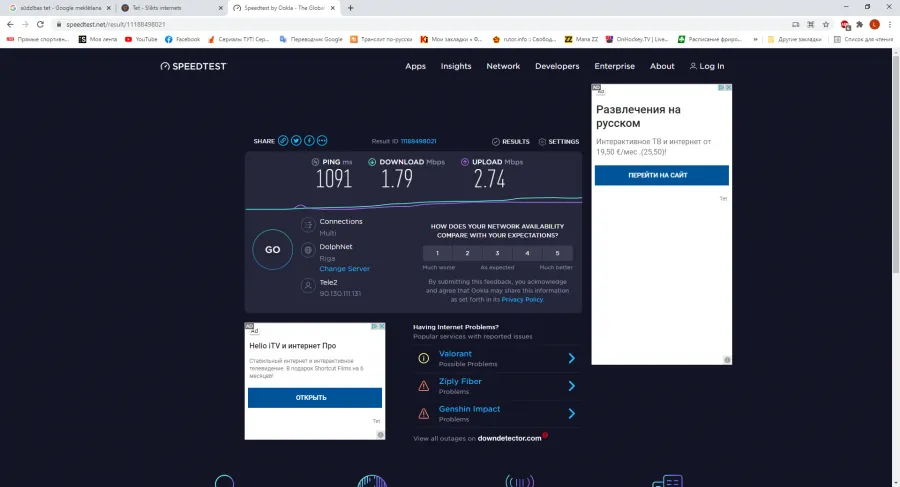Screen dimensions: 900x487
Task: Click the ping icon
Action: (315, 162)
